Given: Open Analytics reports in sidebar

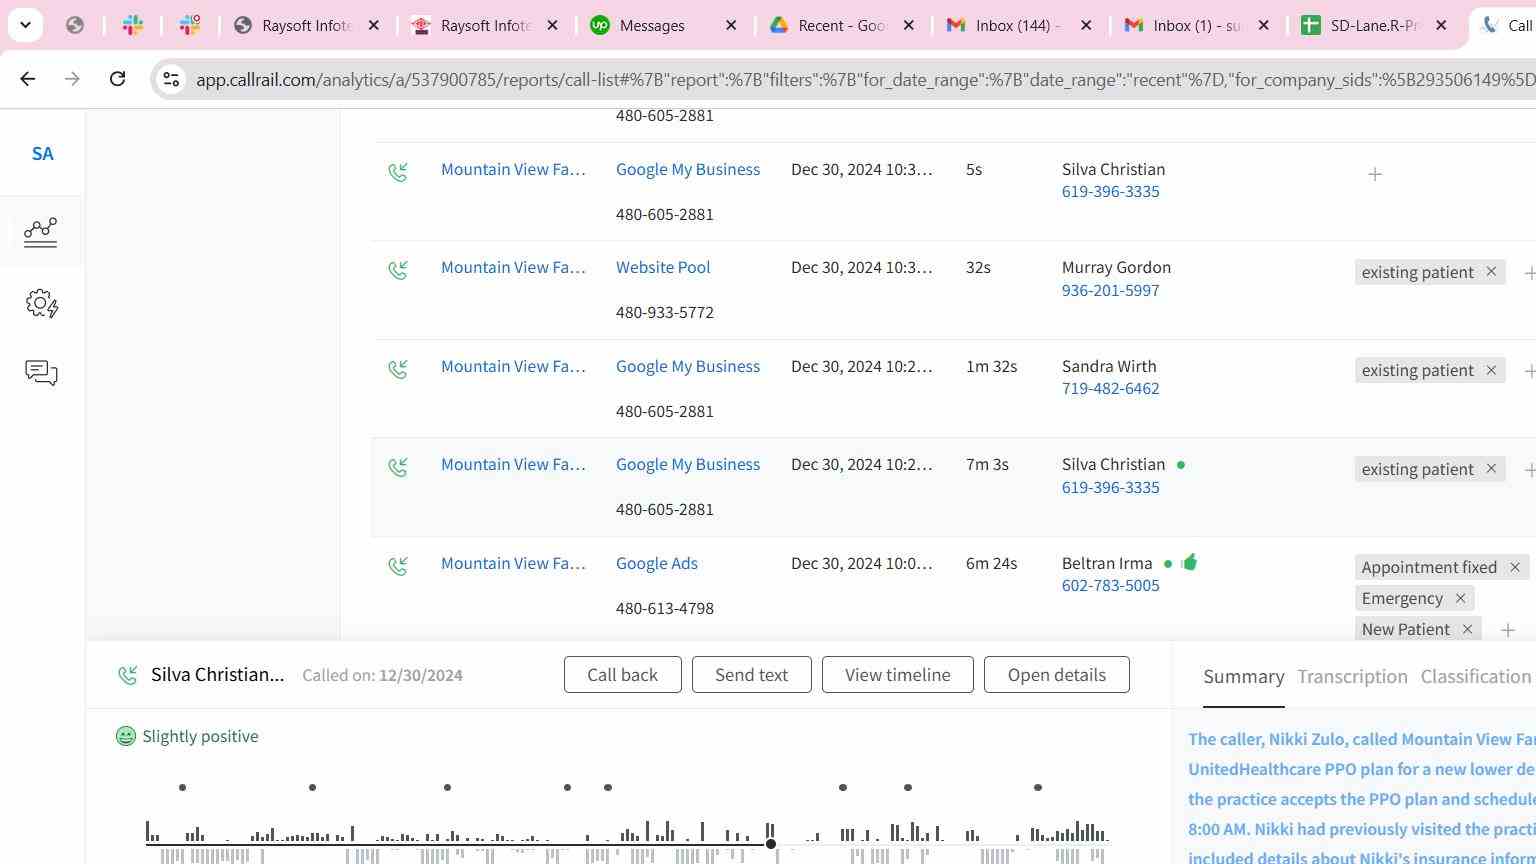Looking at the screenshot, I should coord(41,233).
